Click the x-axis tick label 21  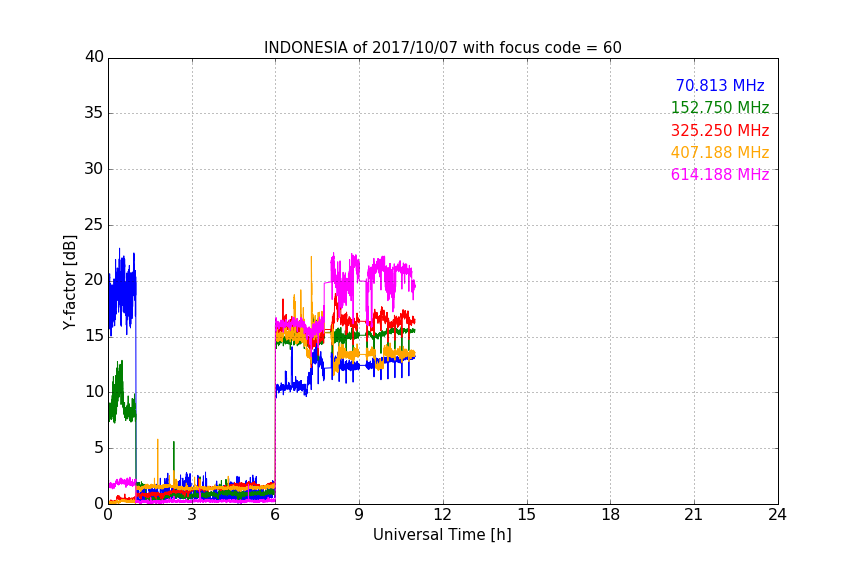pos(694,515)
